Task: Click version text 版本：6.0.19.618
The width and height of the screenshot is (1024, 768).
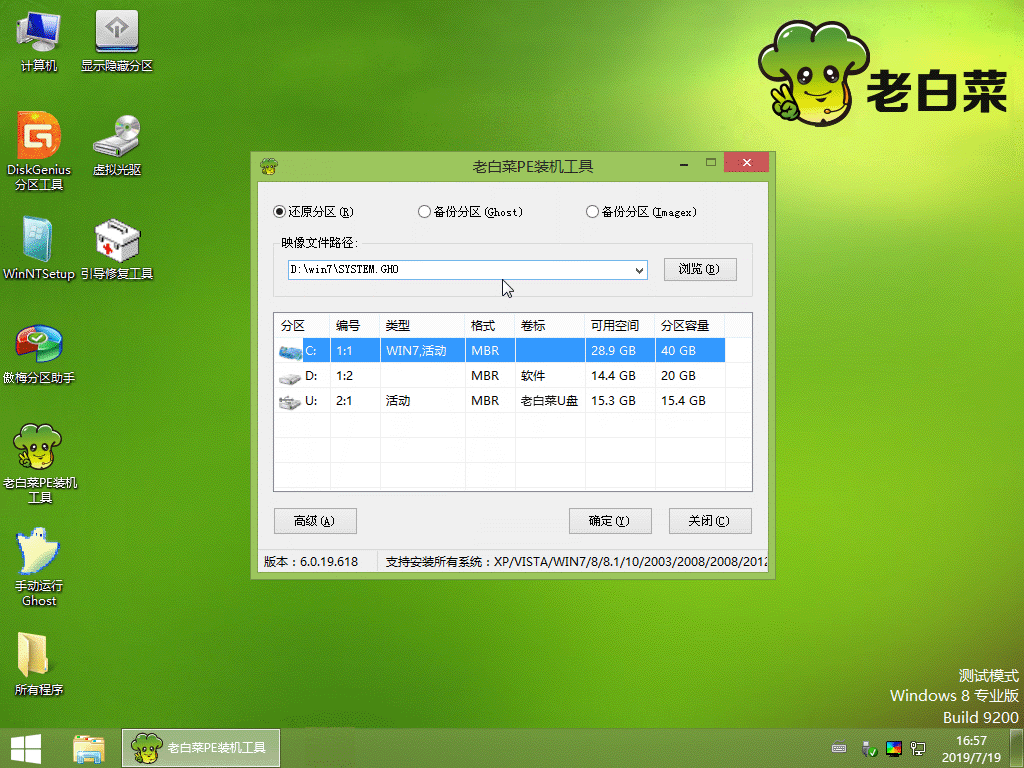Action: (311, 562)
